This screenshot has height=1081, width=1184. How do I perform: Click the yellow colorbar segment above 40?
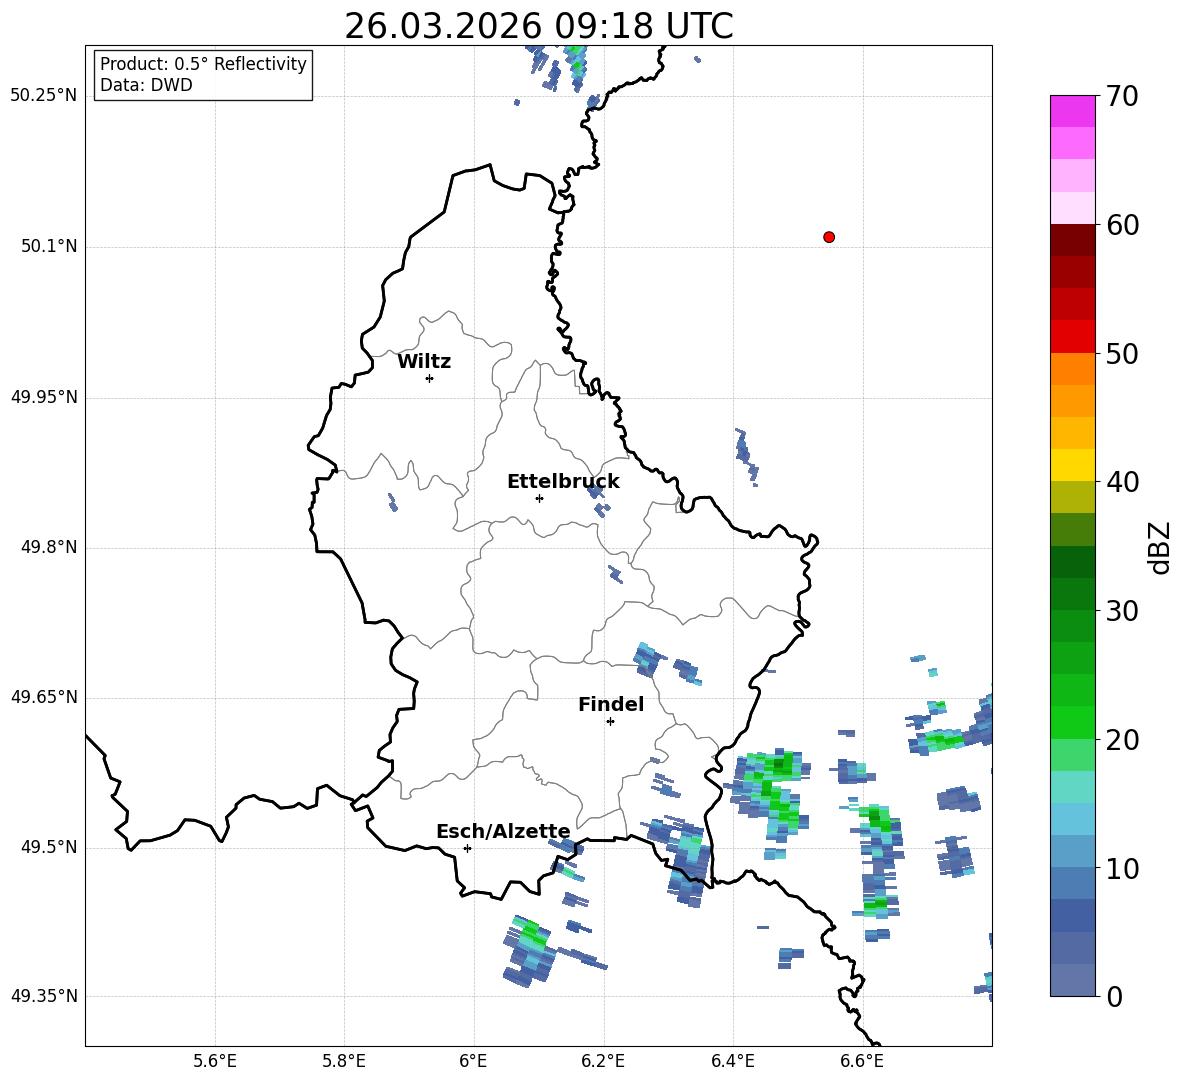(1072, 465)
